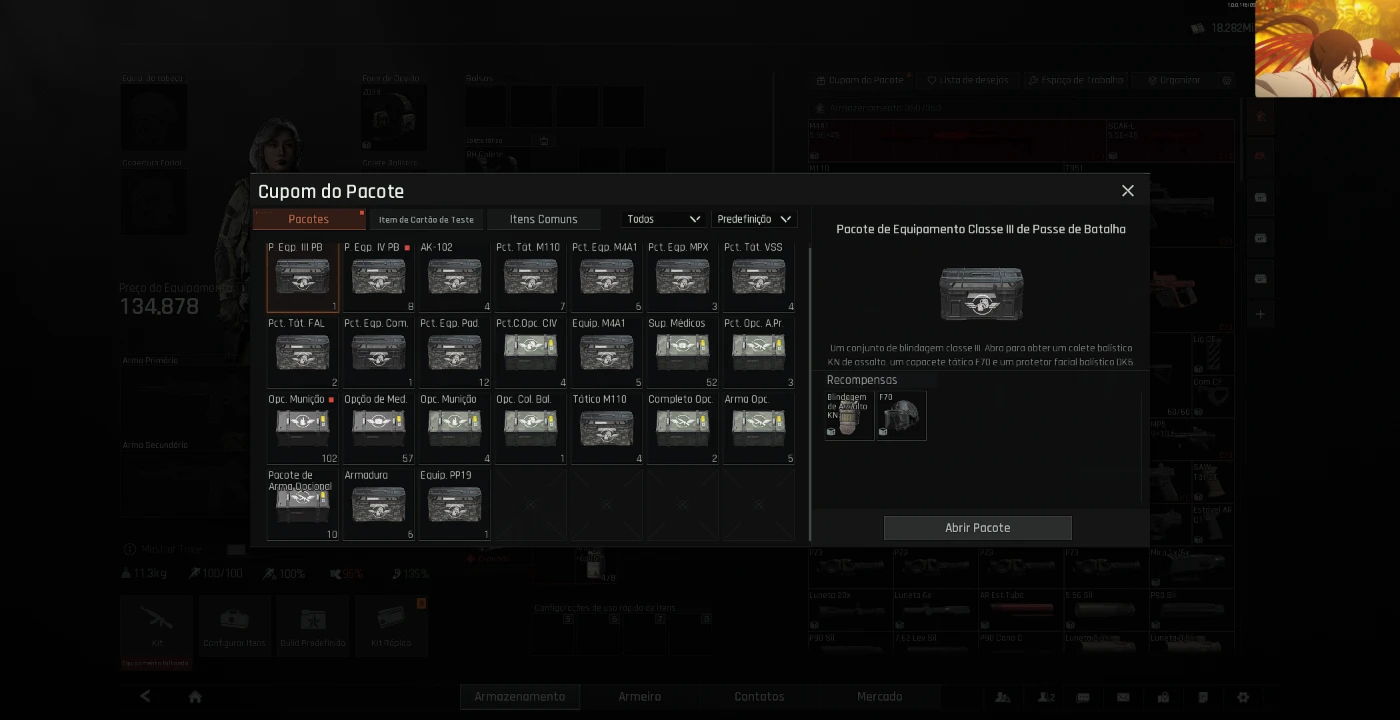Open Configurar Itens in loadout panel
This screenshot has height=720, width=1400.
235,625
